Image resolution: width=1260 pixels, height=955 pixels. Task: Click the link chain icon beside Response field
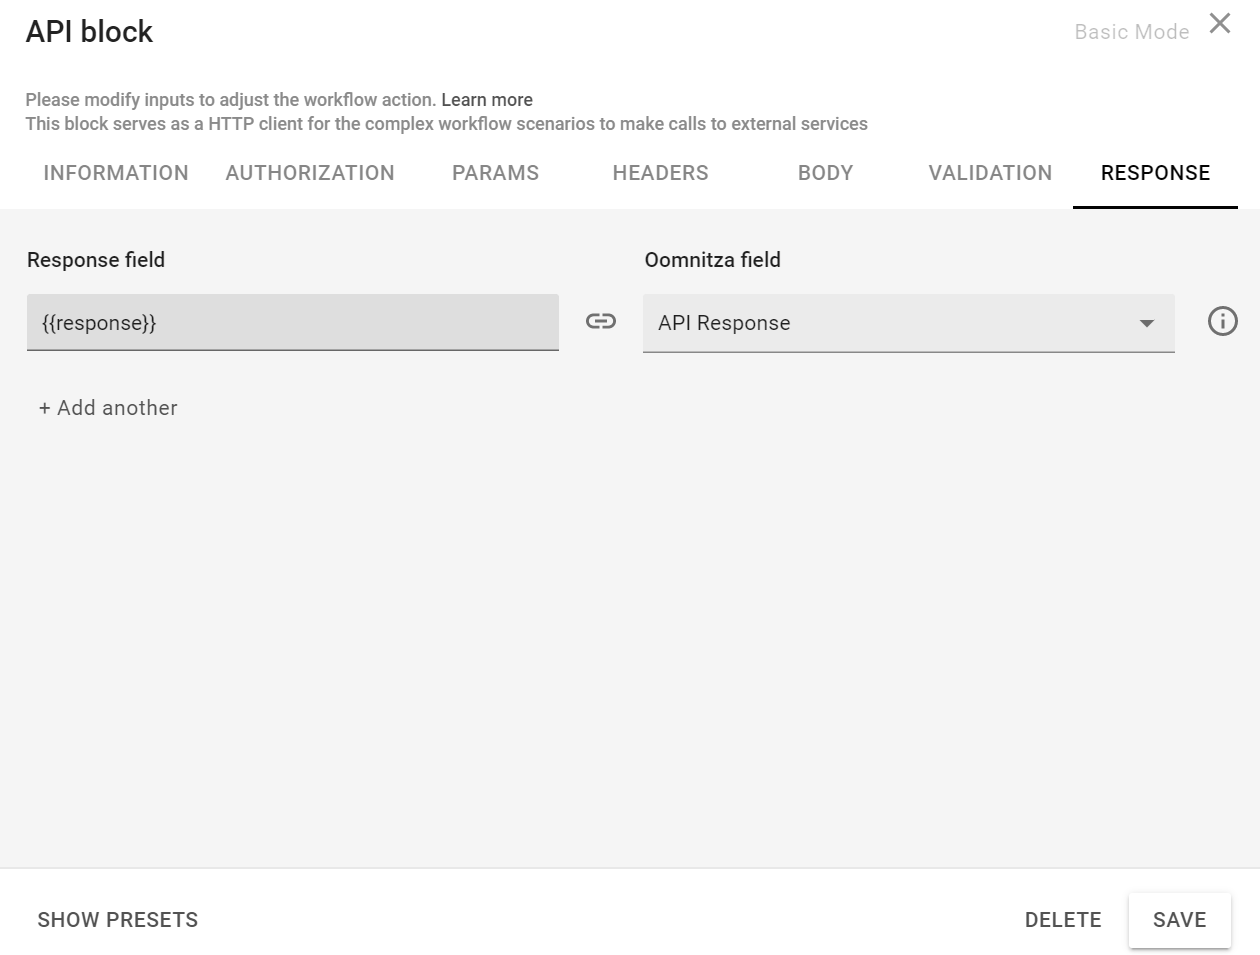pyautogui.click(x=599, y=321)
